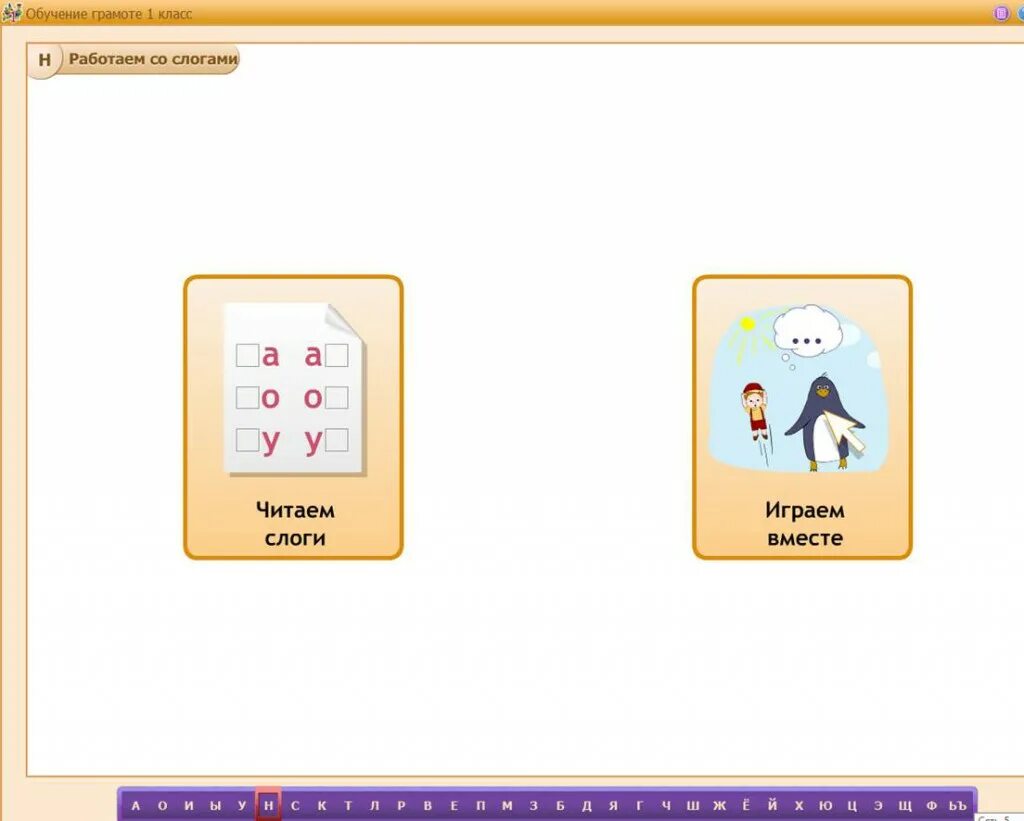Select letter Д in the alphabet bar

pos(586,805)
